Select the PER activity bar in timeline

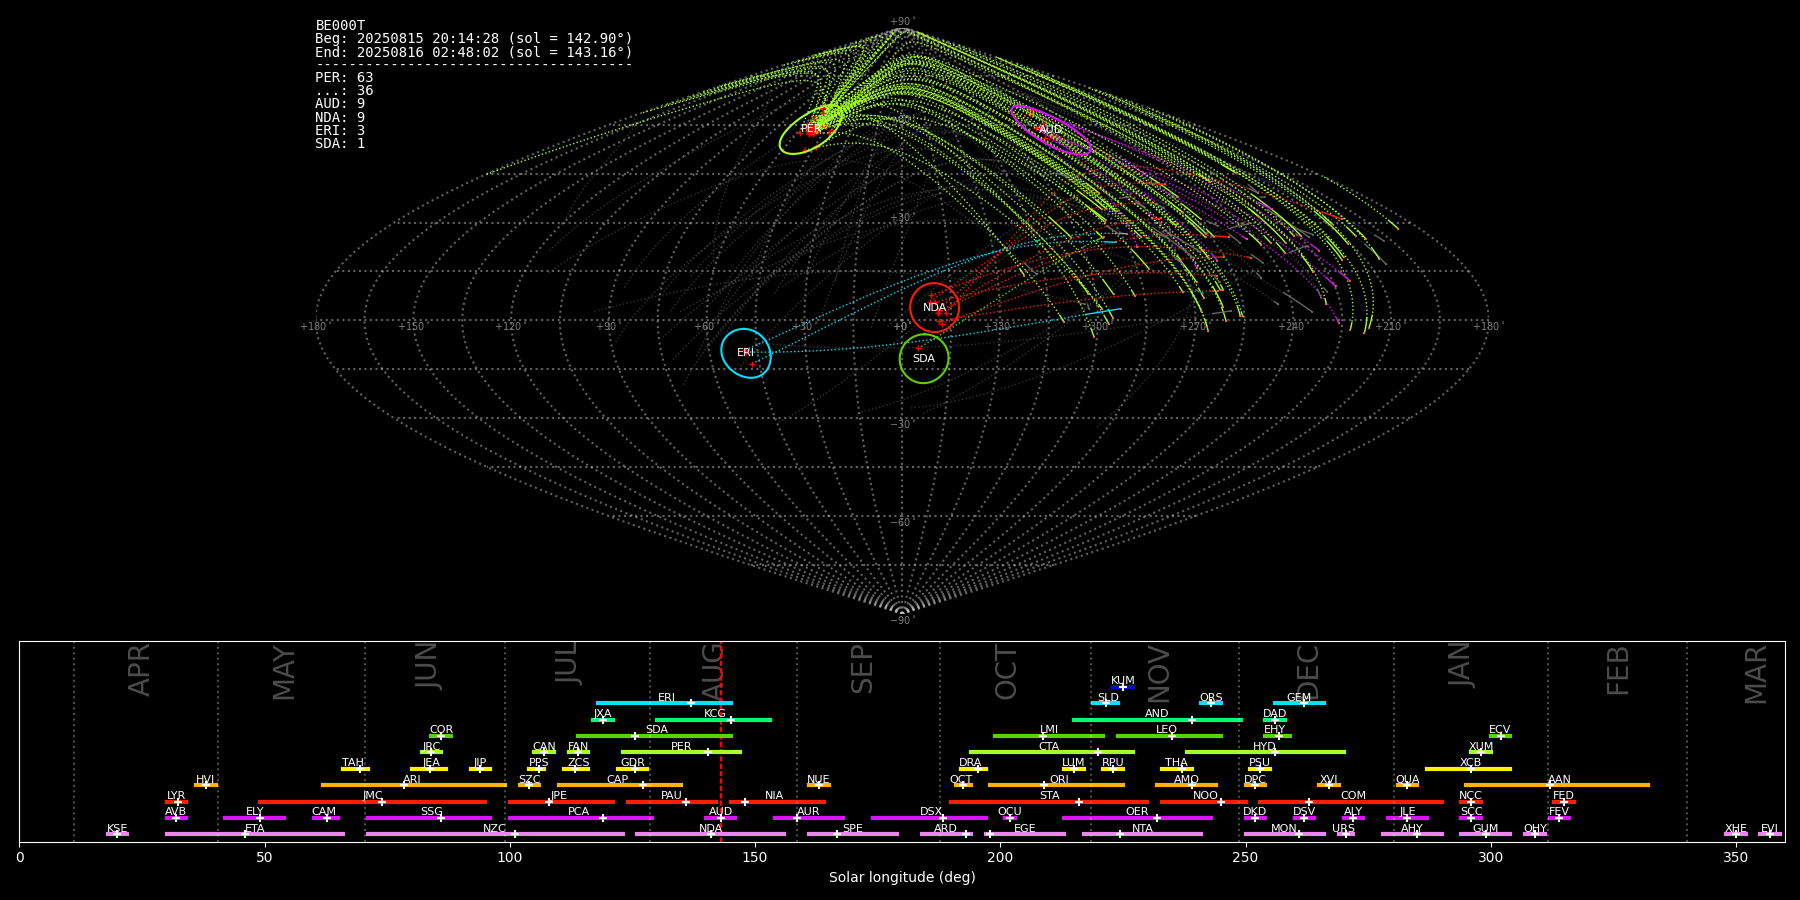681,752
